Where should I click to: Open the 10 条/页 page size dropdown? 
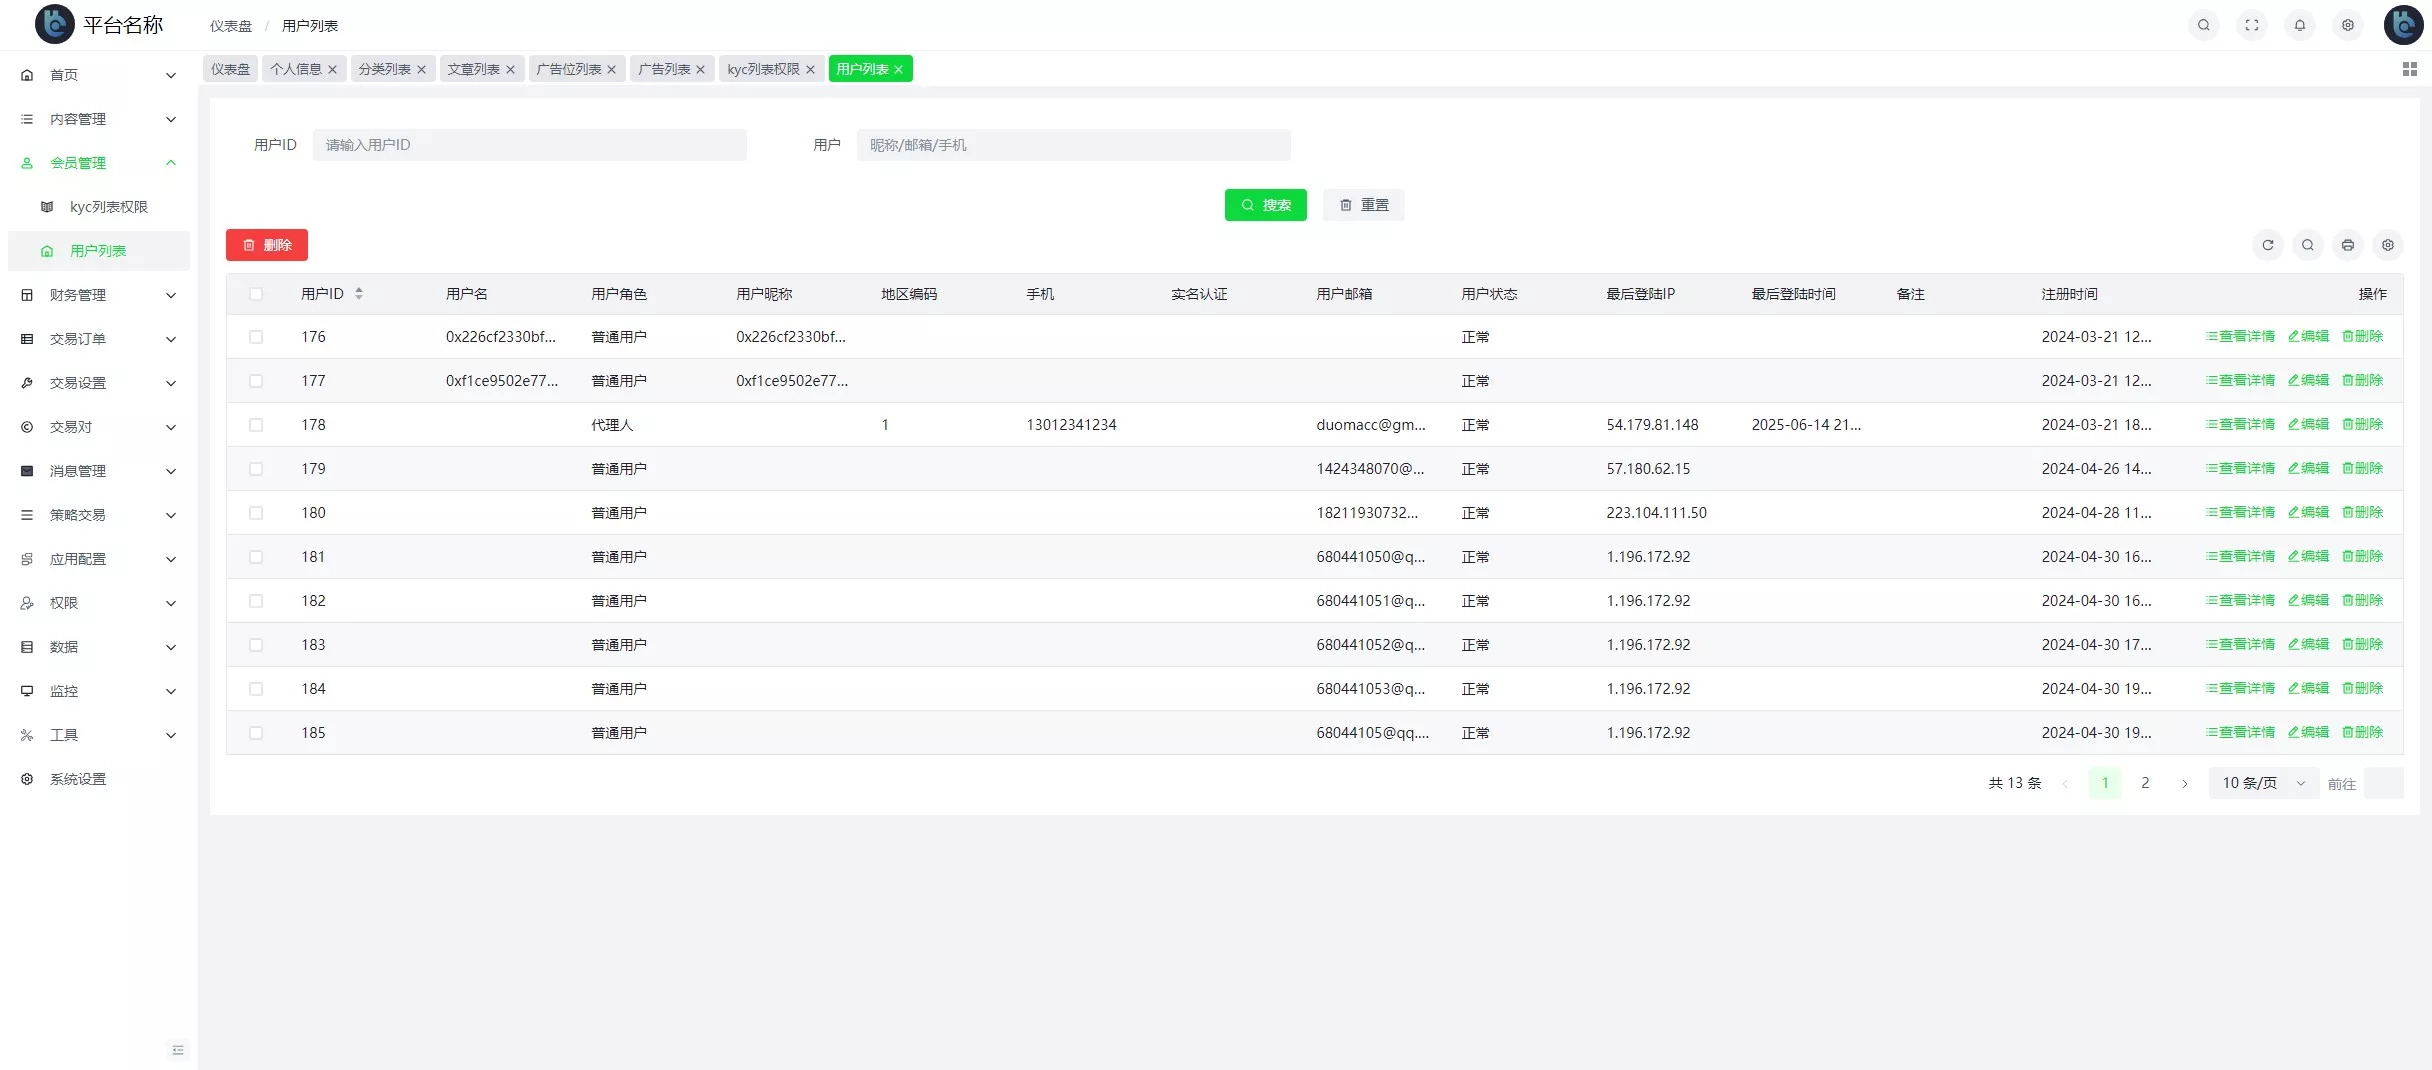point(2263,783)
